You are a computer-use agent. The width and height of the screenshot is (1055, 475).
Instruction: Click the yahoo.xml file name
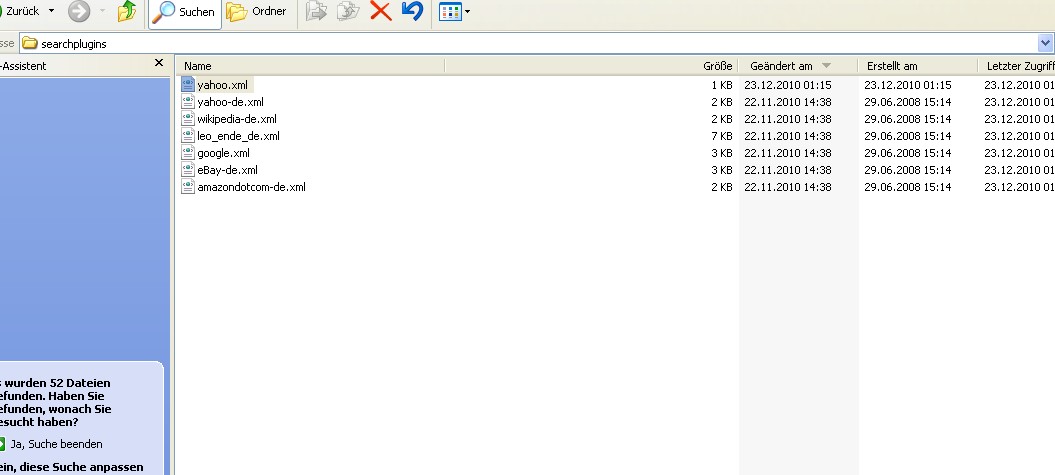tap(223, 85)
